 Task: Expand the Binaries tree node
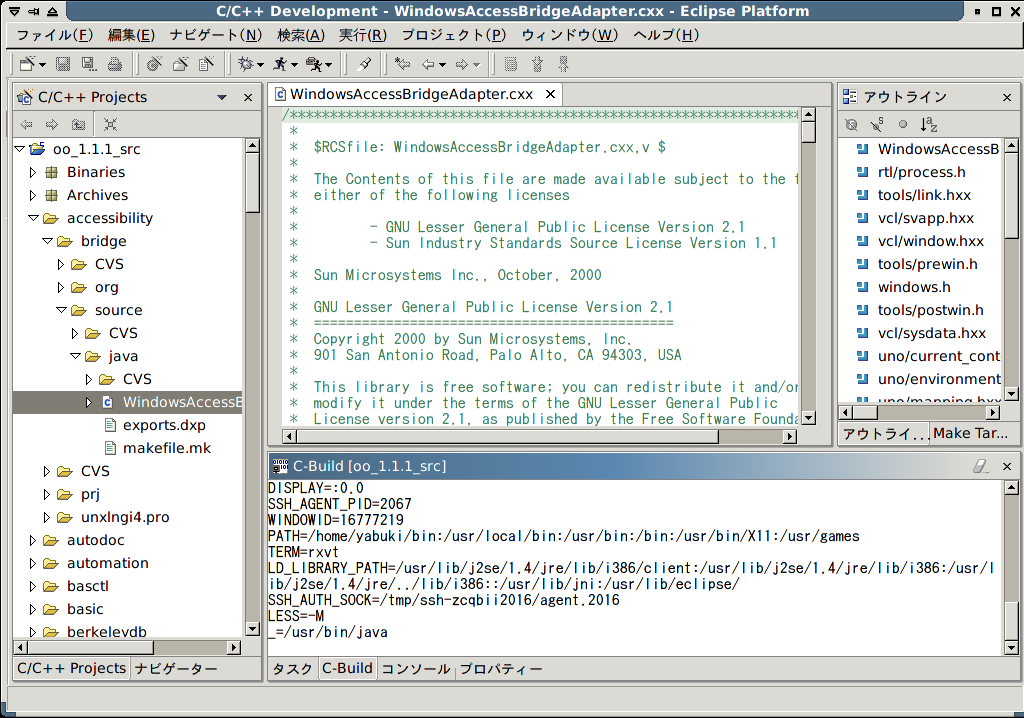[x=33, y=172]
